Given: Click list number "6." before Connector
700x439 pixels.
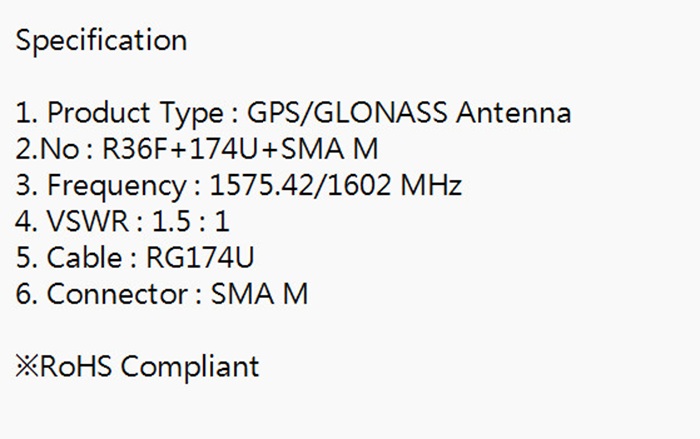Looking at the screenshot, I should point(27,294).
